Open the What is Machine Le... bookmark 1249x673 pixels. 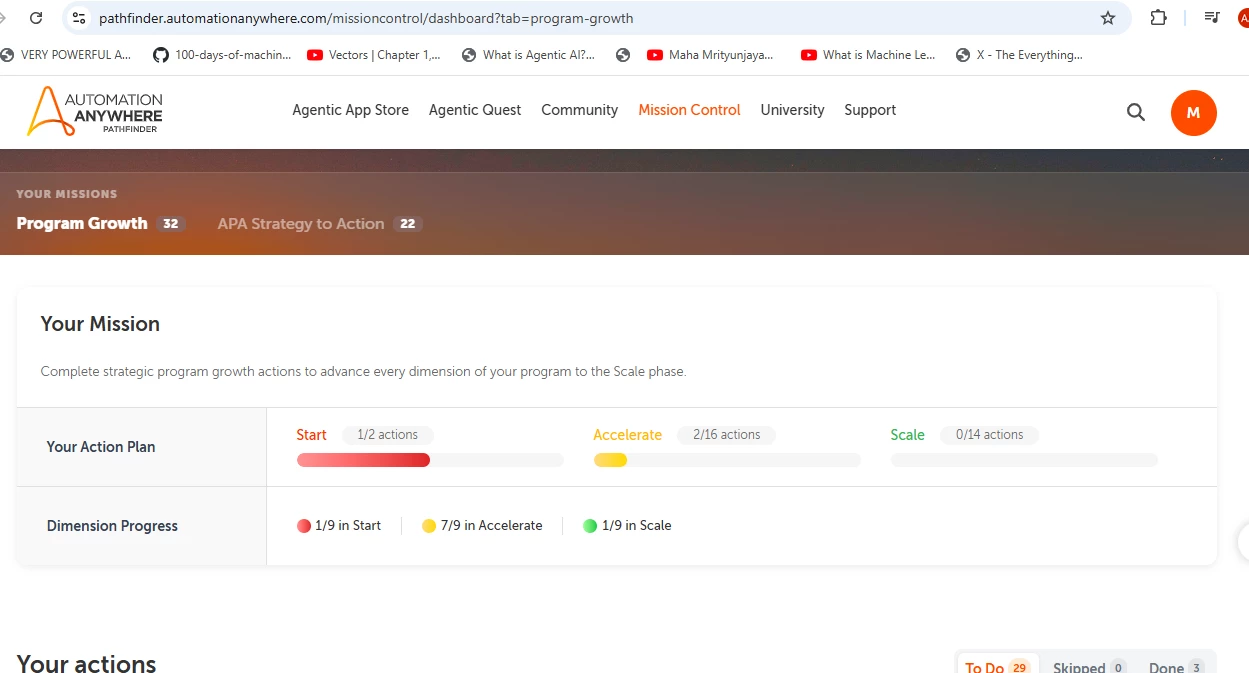pos(868,55)
